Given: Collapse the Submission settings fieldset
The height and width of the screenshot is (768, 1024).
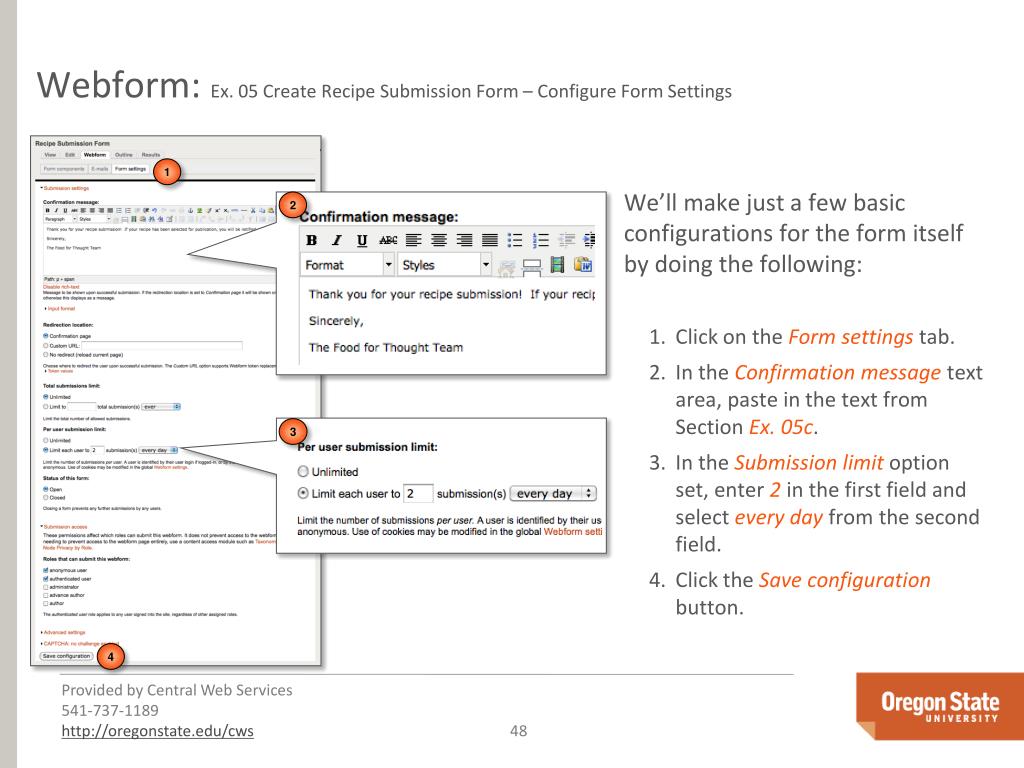Looking at the screenshot, I should coord(65,188).
